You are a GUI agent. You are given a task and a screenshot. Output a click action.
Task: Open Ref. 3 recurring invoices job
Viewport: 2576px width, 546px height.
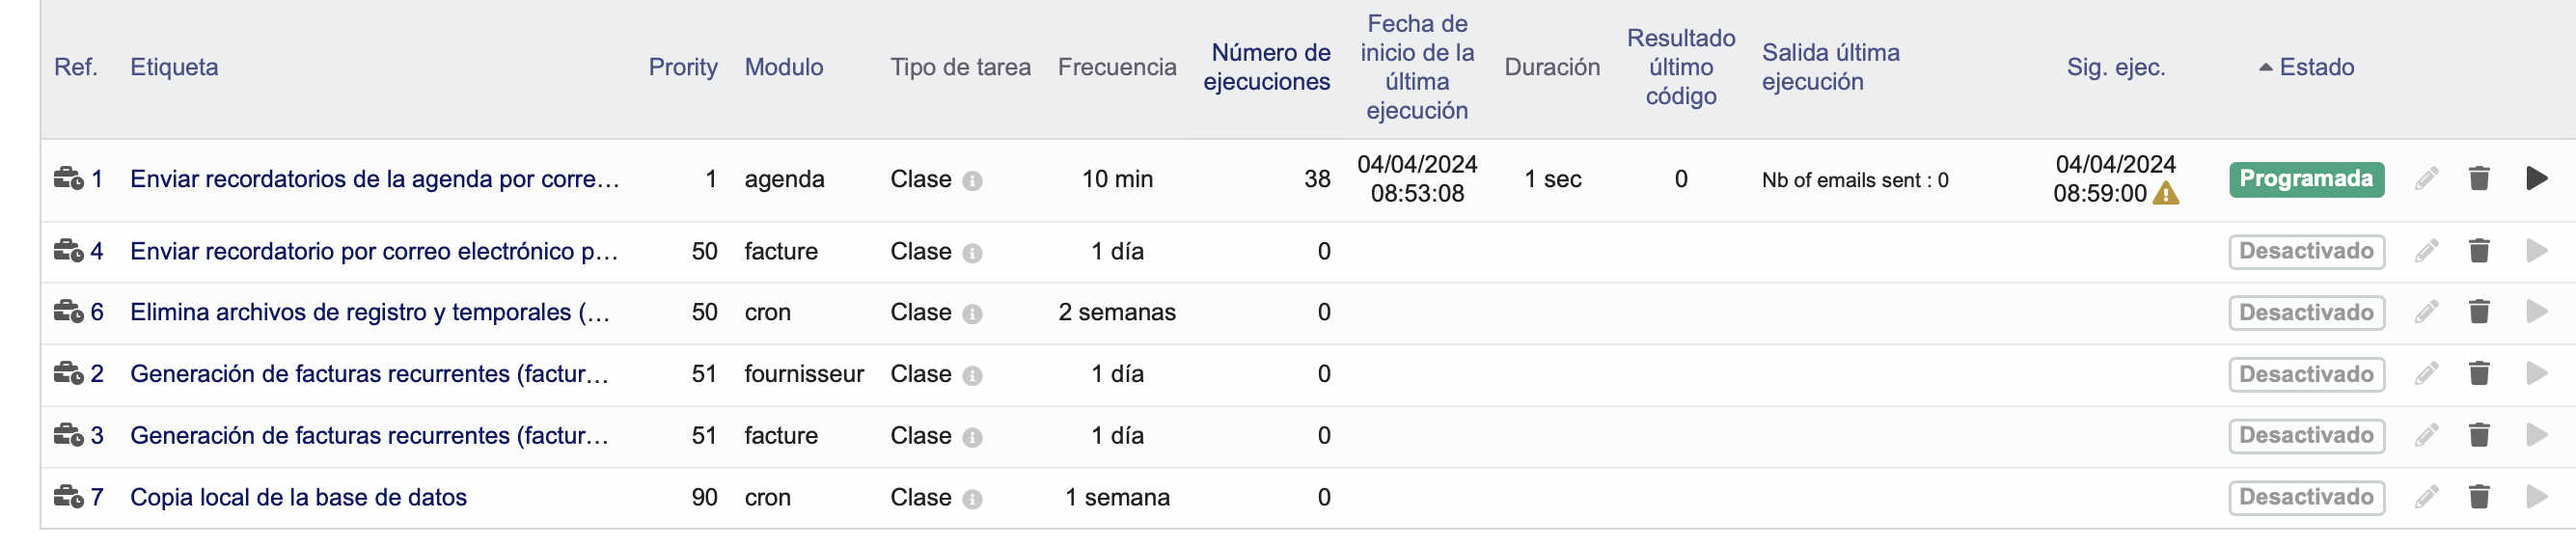pyautogui.click(x=369, y=435)
